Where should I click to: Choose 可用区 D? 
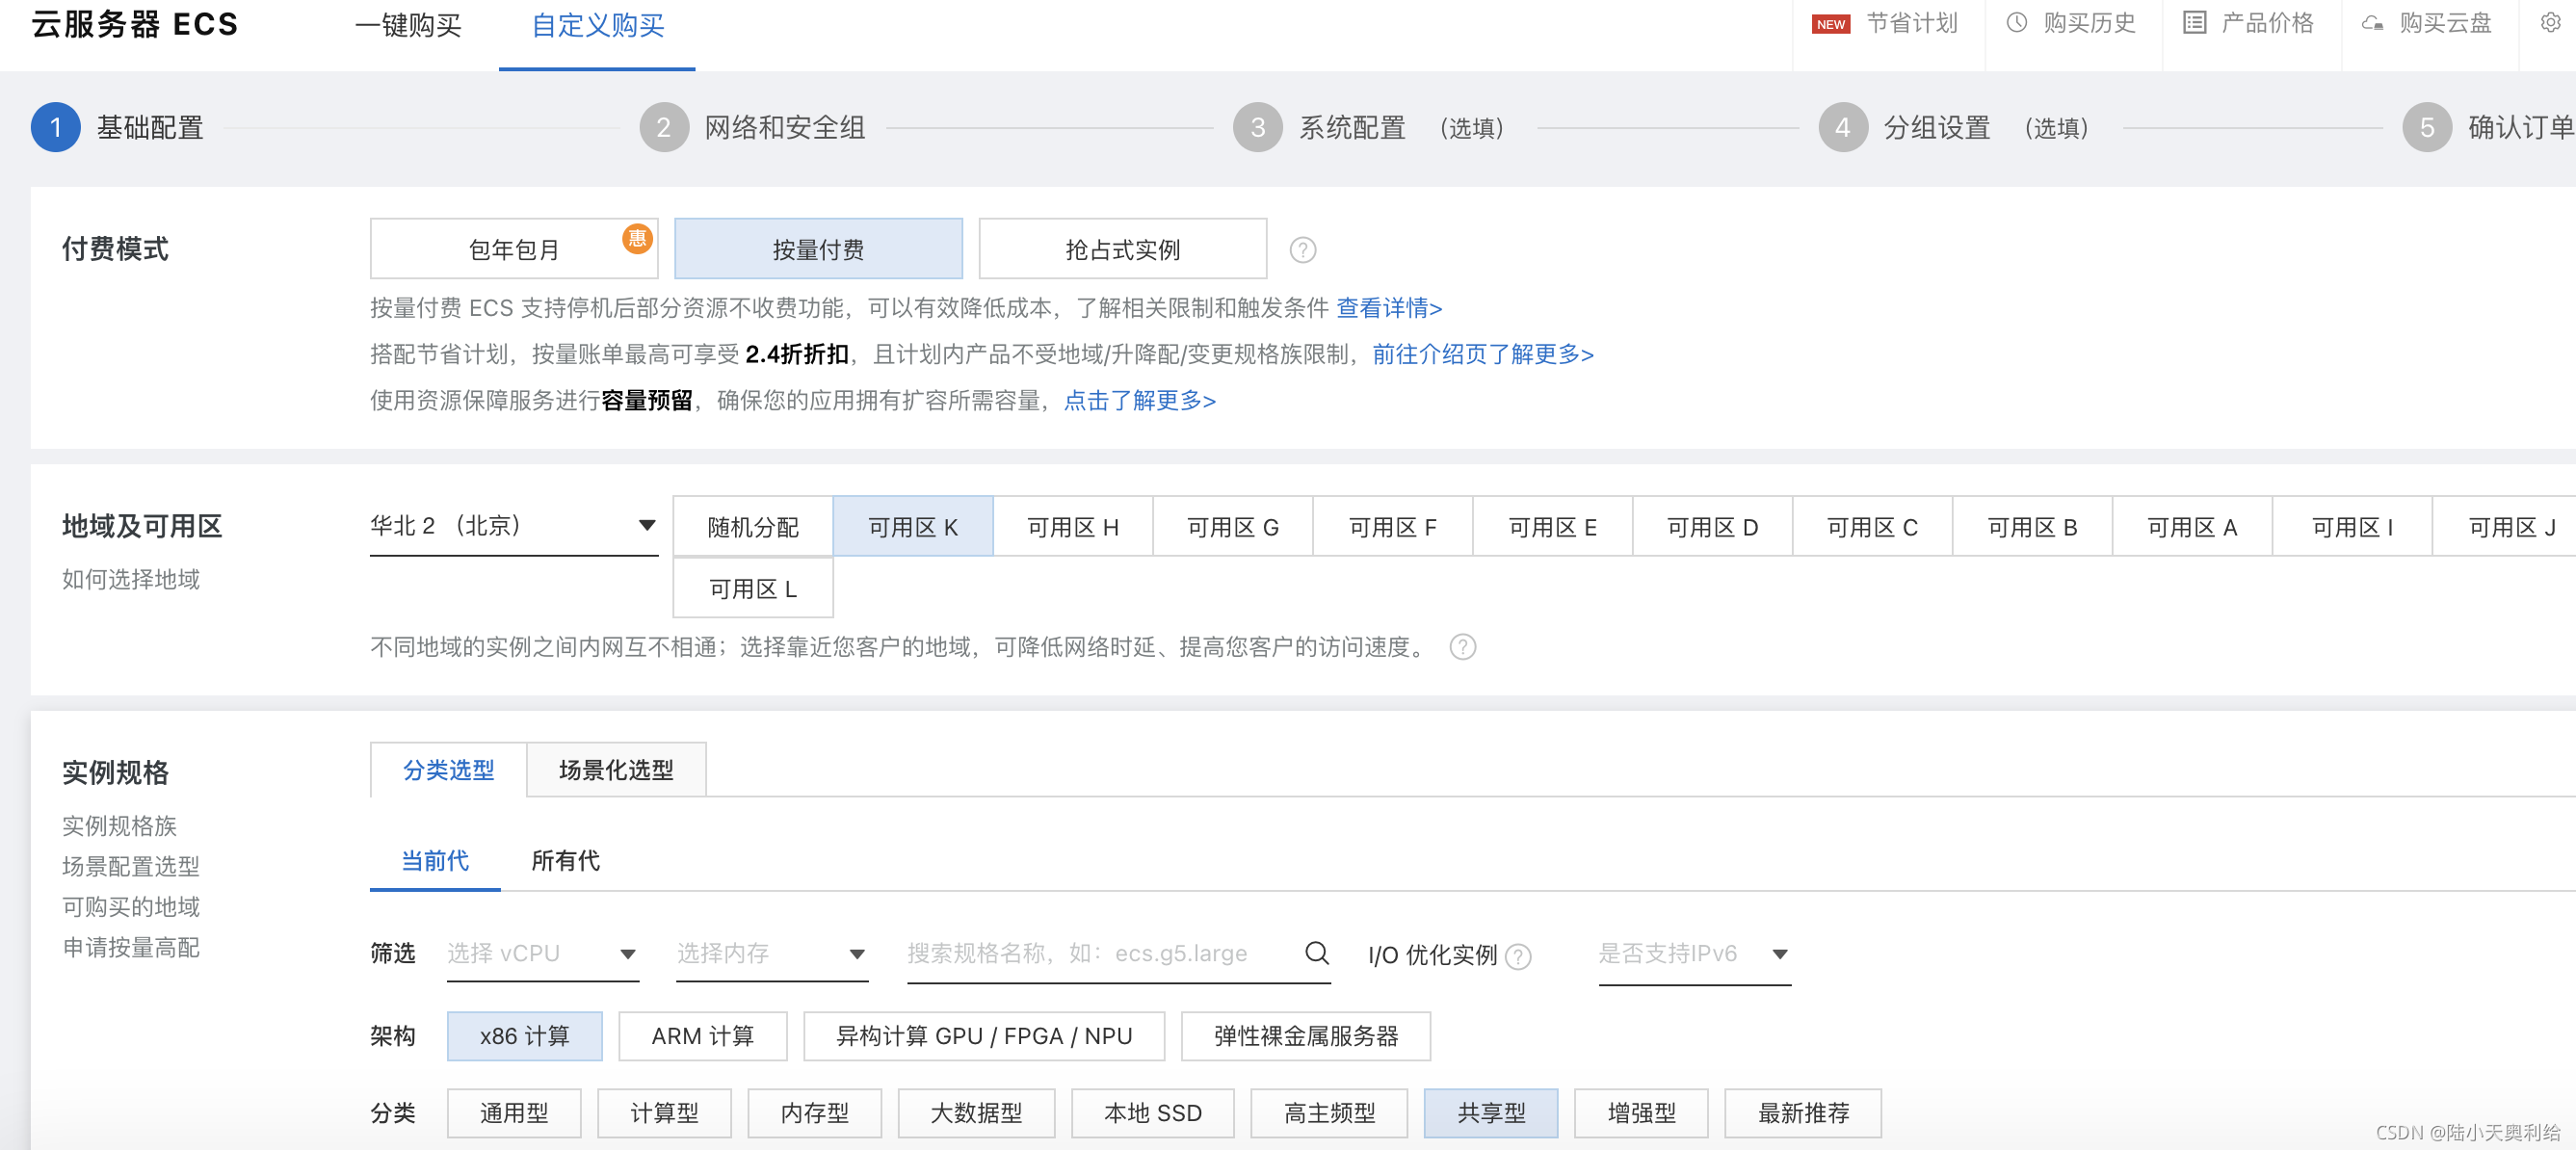pos(1712,527)
